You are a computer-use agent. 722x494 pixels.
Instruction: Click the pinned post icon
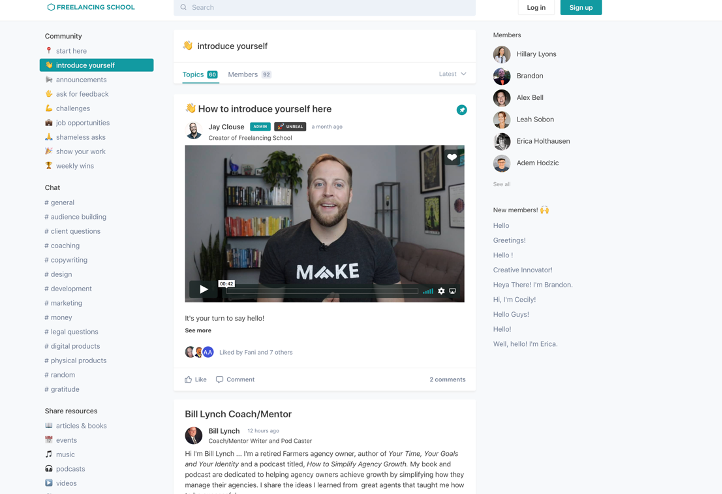(461, 110)
